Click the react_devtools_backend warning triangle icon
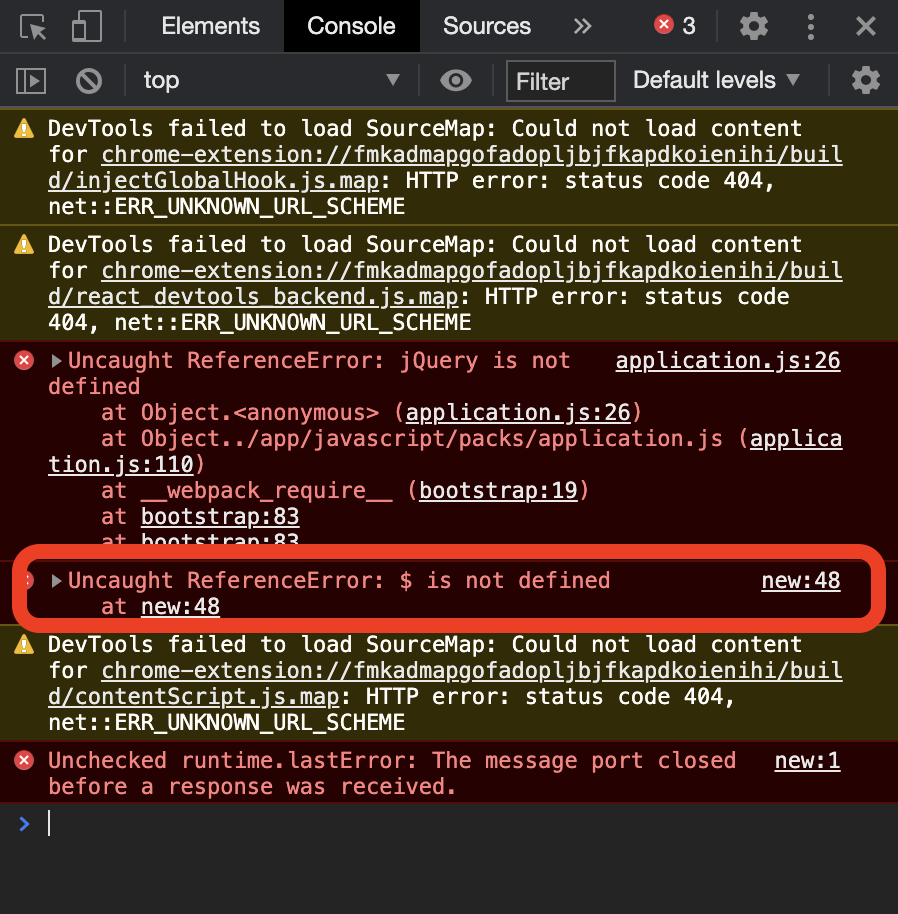The image size is (898, 914). point(24,244)
